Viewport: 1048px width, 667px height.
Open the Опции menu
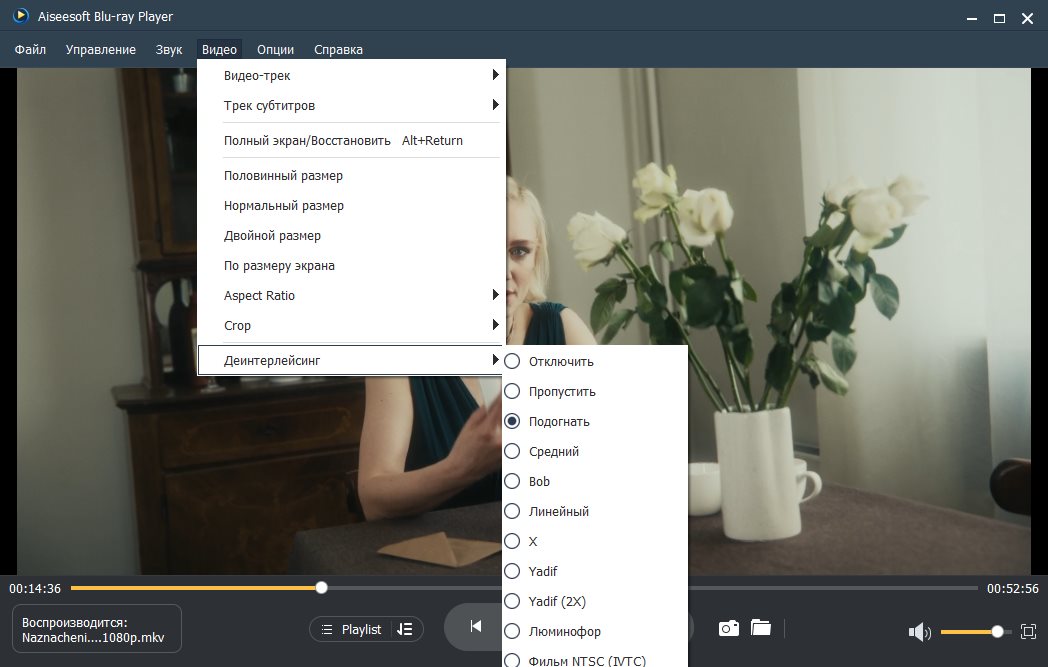[275, 49]
